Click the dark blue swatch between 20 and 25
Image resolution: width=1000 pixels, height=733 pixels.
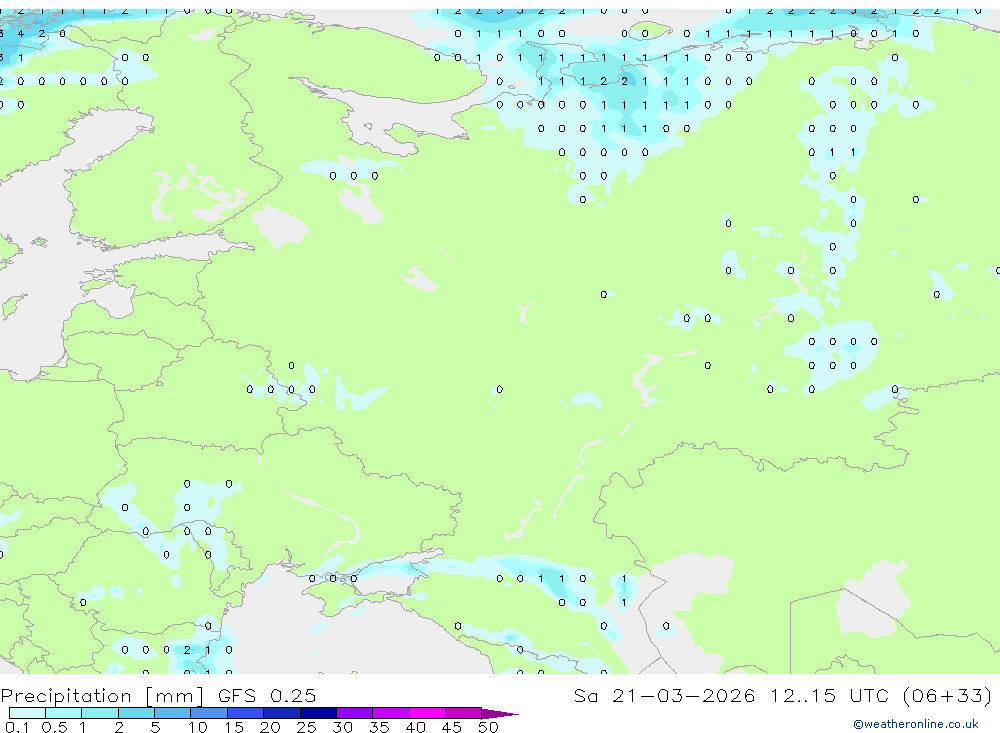tap(282, 713)
